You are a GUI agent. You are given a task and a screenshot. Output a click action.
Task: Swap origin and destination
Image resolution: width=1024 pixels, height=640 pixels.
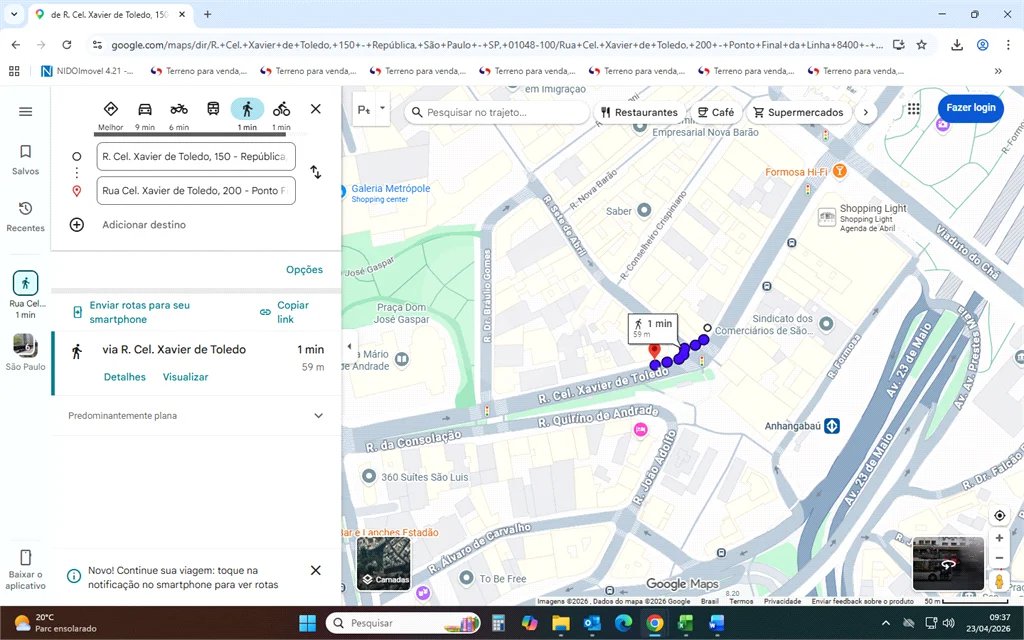tap(315, 172)
